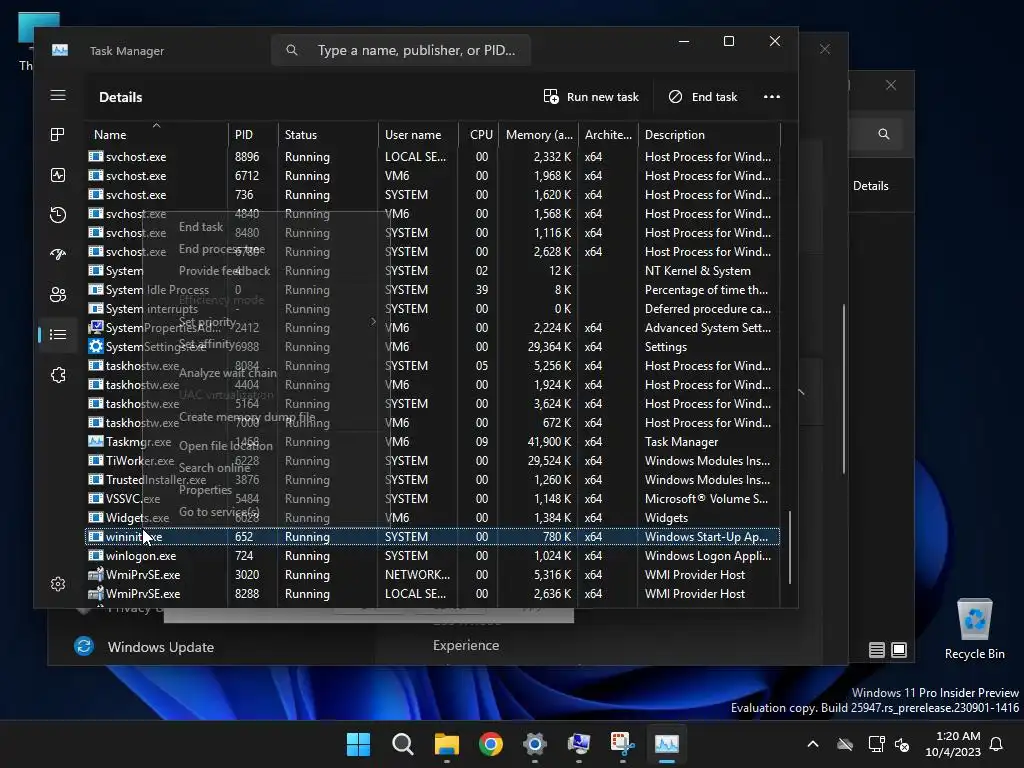Sort by the Memory column header
The width and height of the screenshot is (1024, 768).
(538, 135)
